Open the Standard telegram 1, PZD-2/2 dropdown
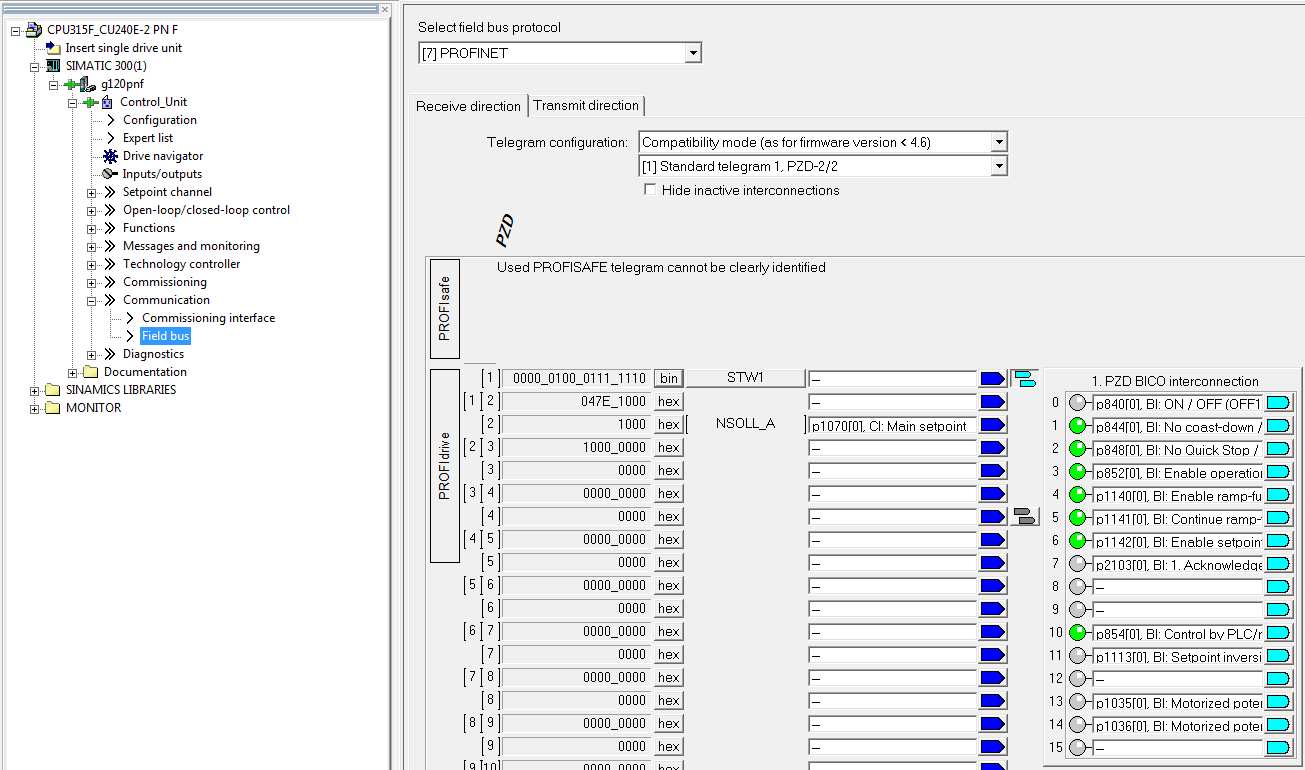 tap(998, 166)
